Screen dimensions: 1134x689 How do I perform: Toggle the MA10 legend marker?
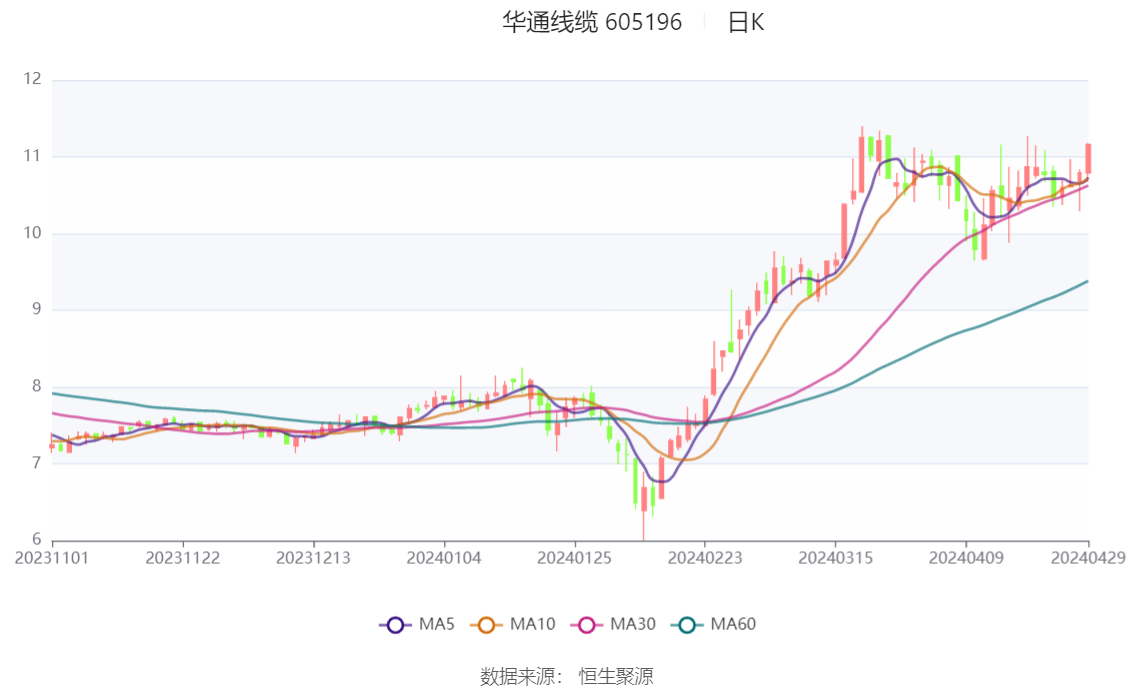[x=486, y=625]
